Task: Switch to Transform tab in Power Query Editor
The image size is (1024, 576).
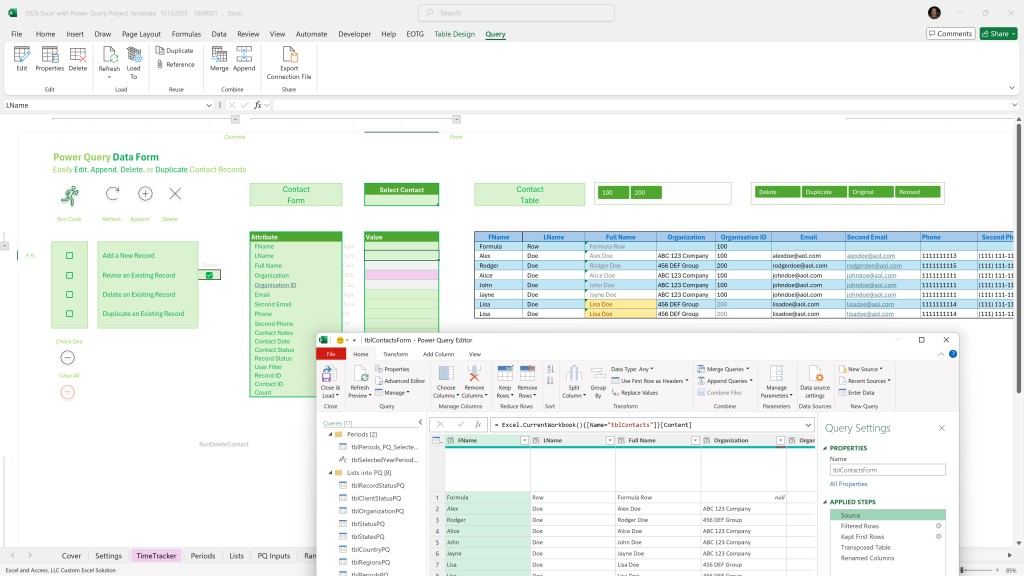Action: (395, 354)
